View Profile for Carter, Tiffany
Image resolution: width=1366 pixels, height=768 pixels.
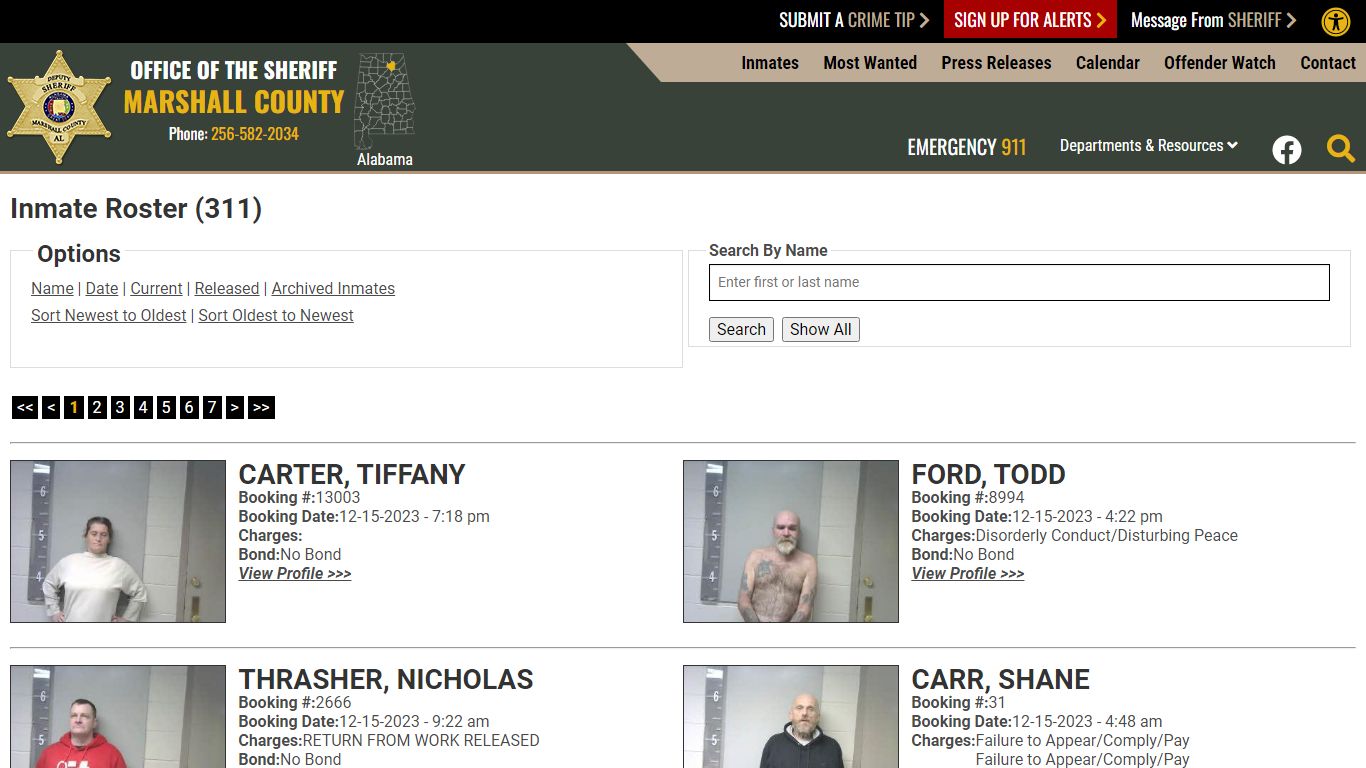pyautogui.click(x=295, y=573)
